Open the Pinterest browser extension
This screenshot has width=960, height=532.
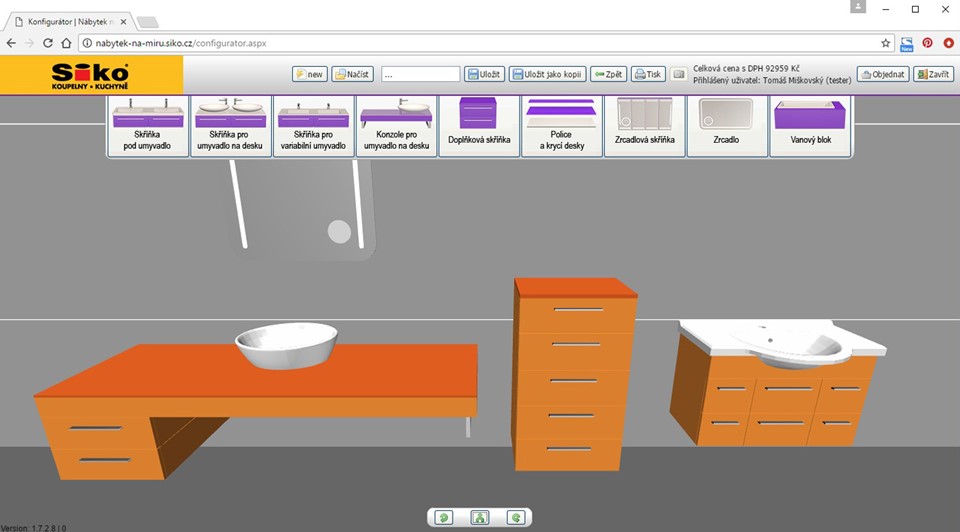coord(927,43)
